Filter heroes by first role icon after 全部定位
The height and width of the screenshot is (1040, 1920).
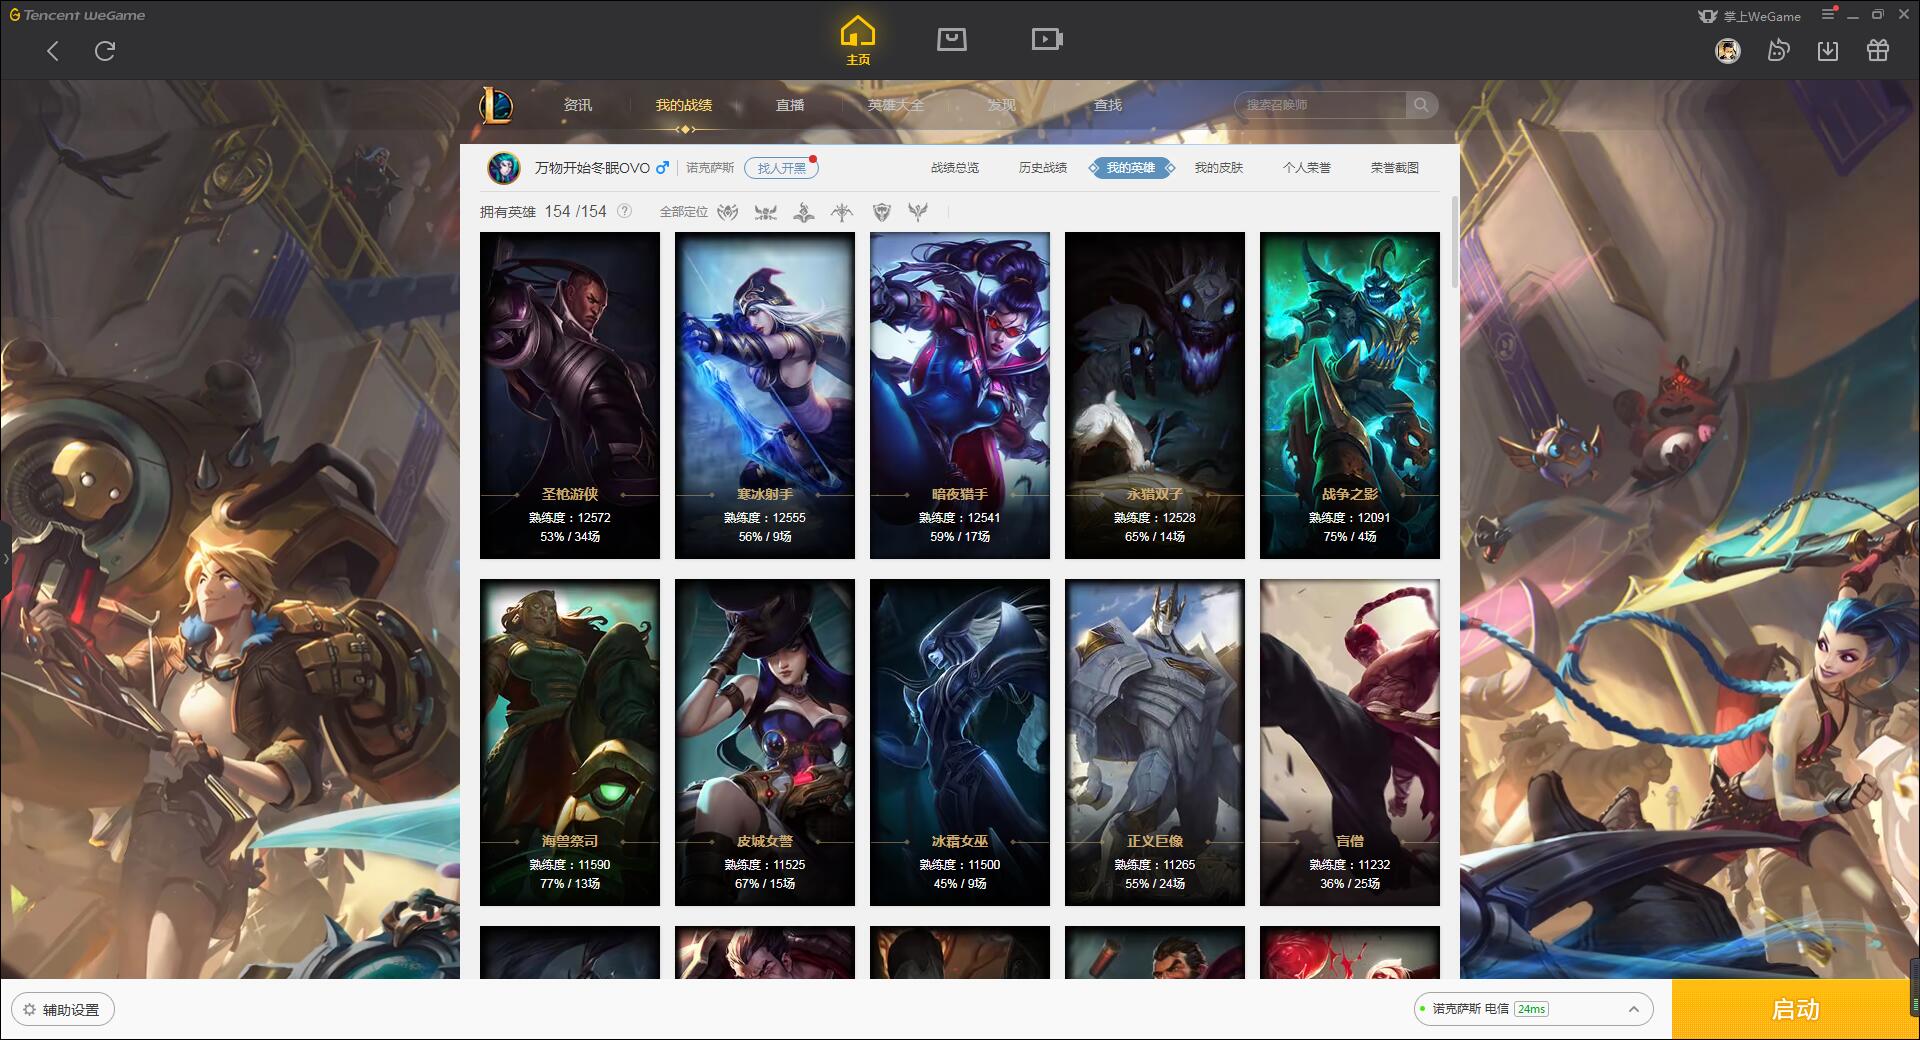[728, 212]
